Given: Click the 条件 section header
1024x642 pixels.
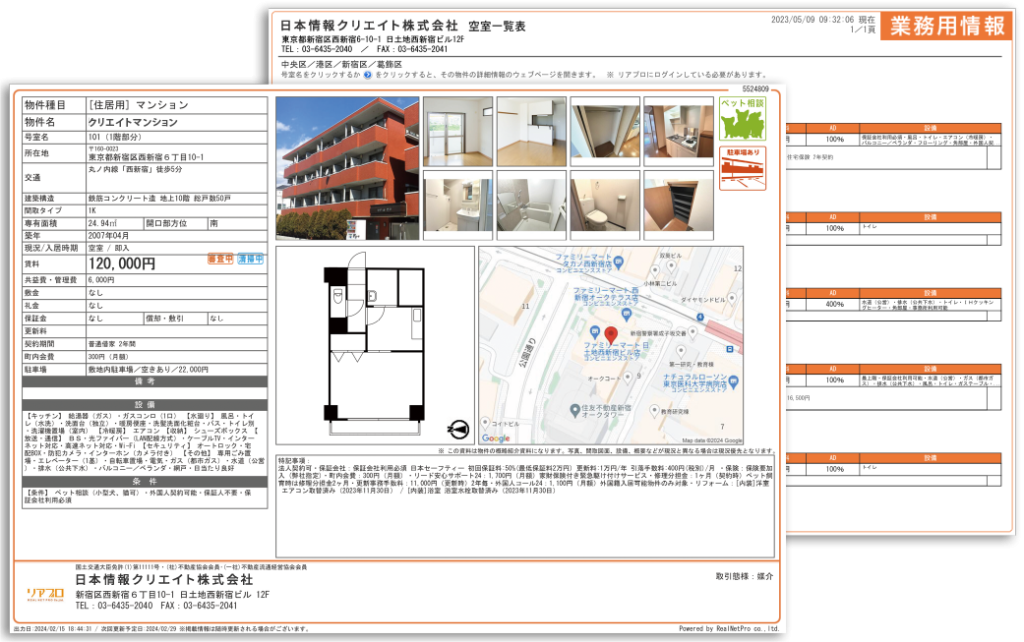Looking at the screenshot, I should 145,482.
